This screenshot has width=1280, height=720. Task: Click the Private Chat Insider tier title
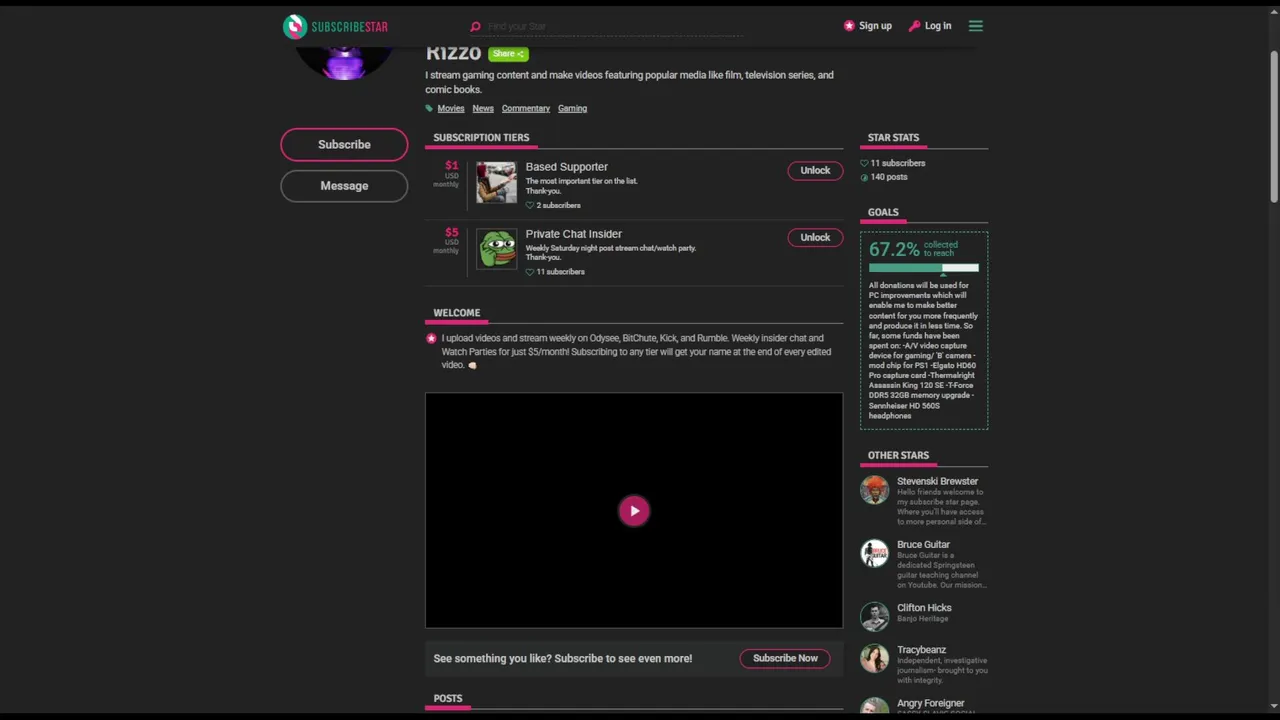tap(573, 234)
